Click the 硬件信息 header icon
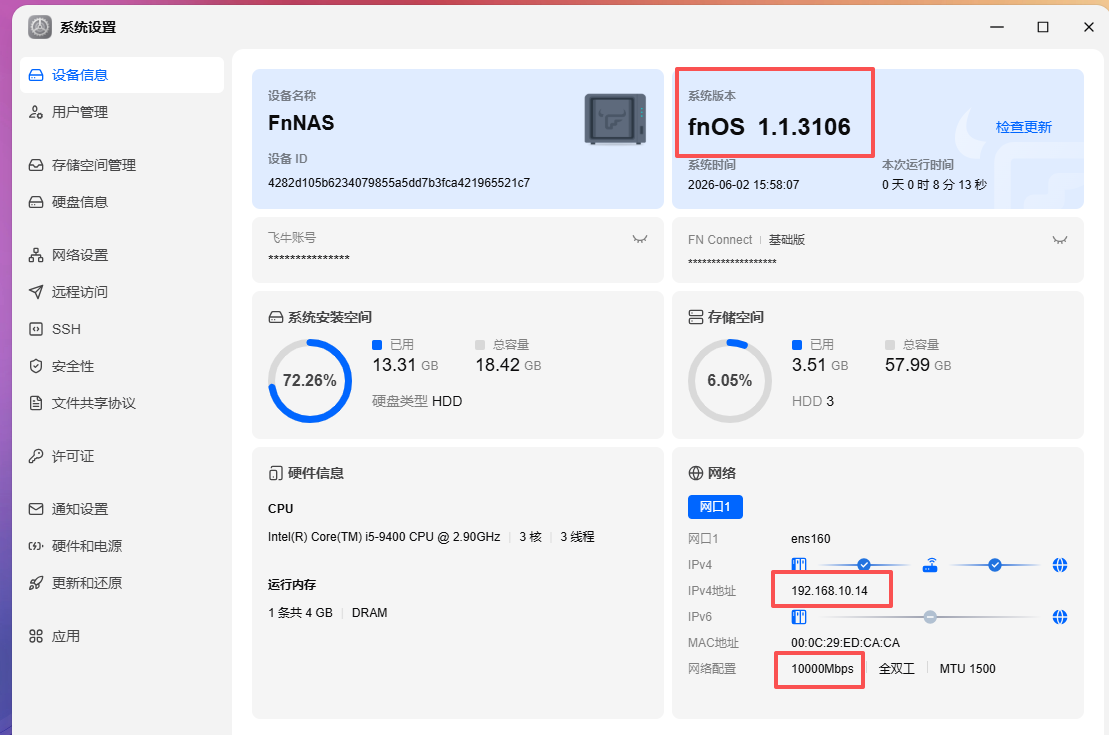 [x=276, y=473]
